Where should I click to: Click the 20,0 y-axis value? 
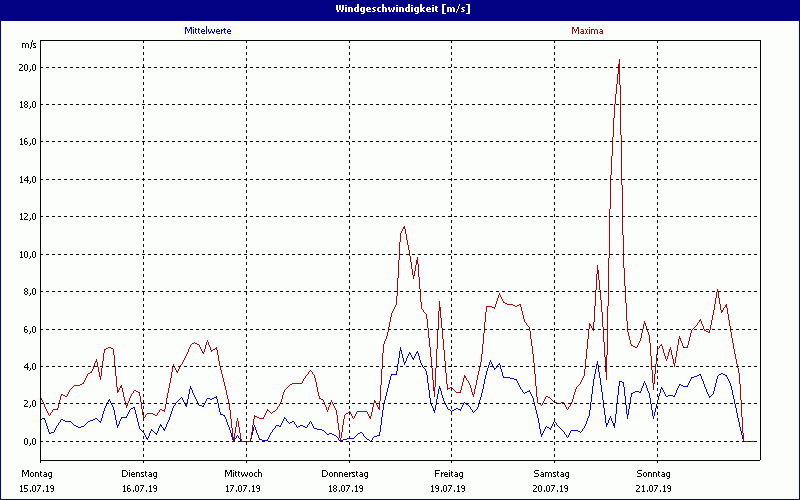[27, 67]
